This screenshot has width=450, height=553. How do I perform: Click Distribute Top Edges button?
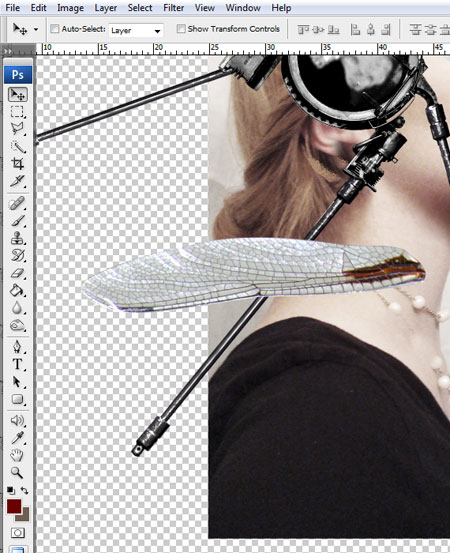point(416,30)
